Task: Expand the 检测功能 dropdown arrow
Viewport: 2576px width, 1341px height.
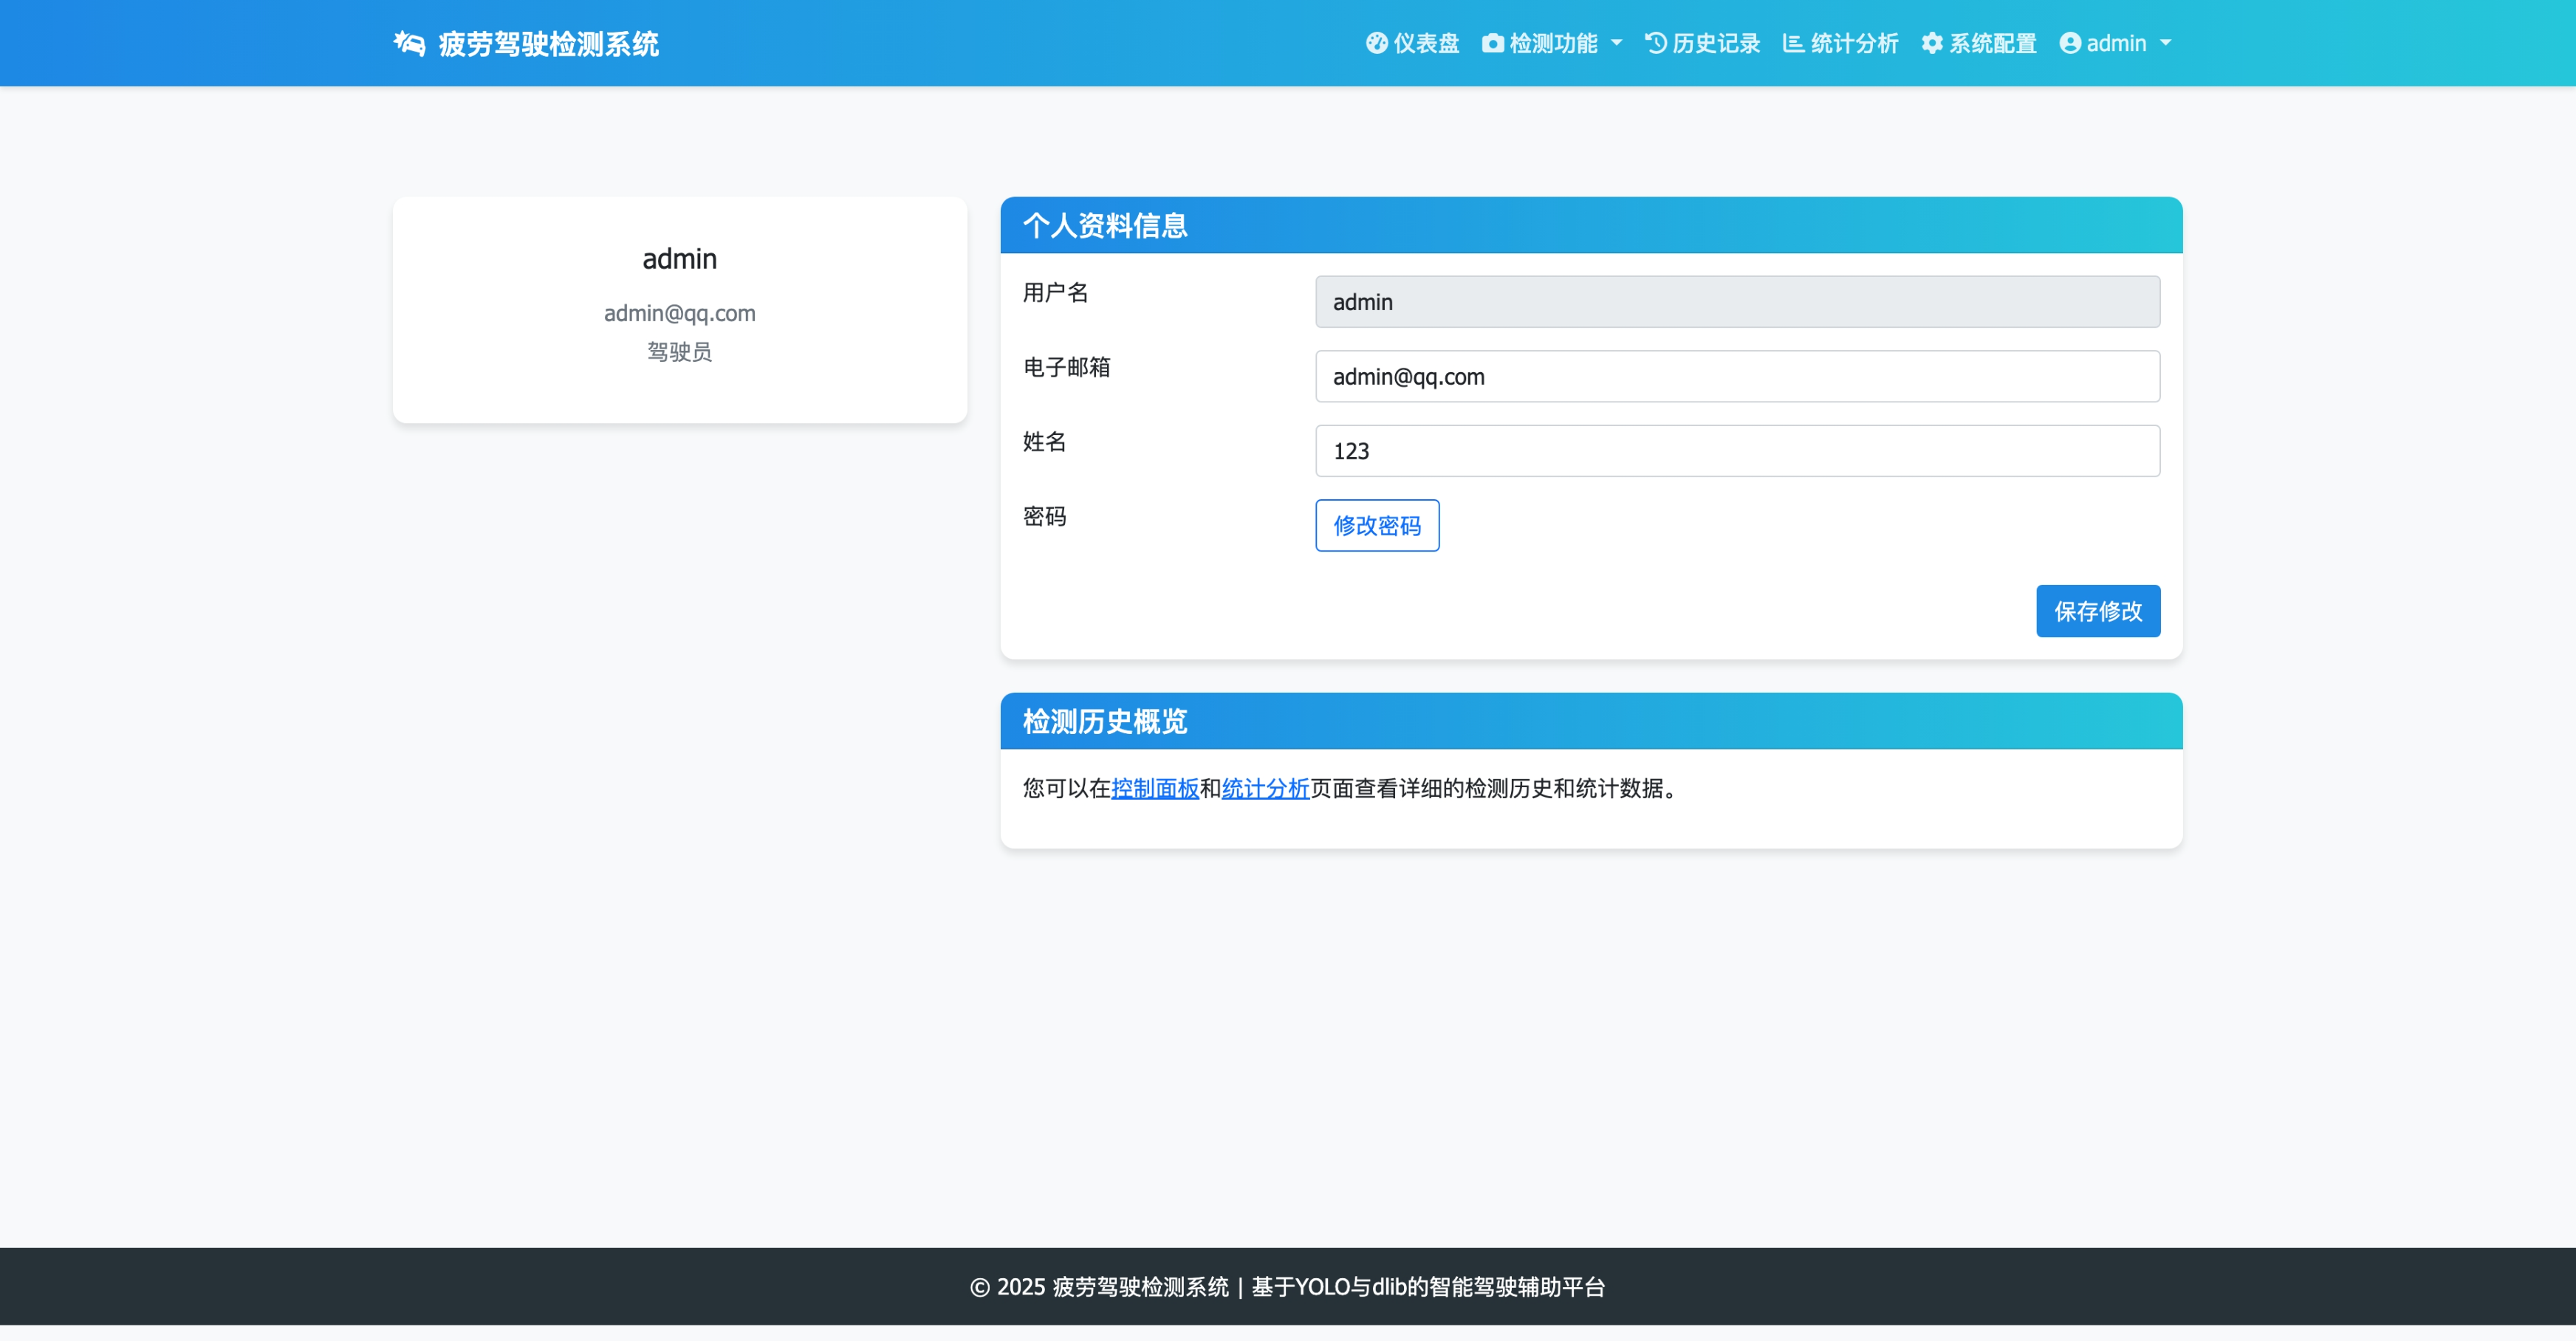Action: [1617, 43]
